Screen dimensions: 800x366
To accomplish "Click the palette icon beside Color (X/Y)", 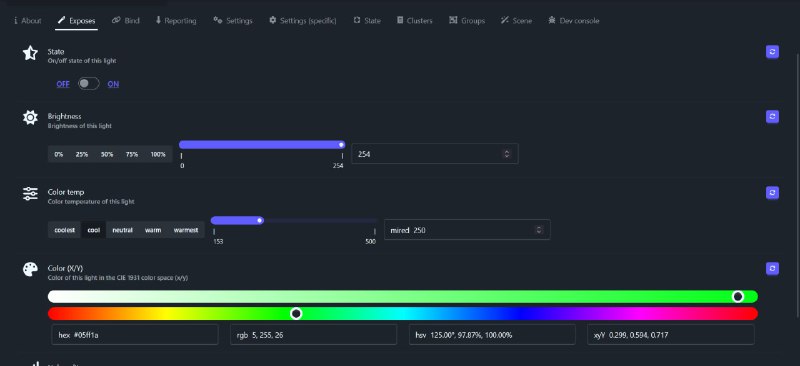I will click(x=30, y=270).
